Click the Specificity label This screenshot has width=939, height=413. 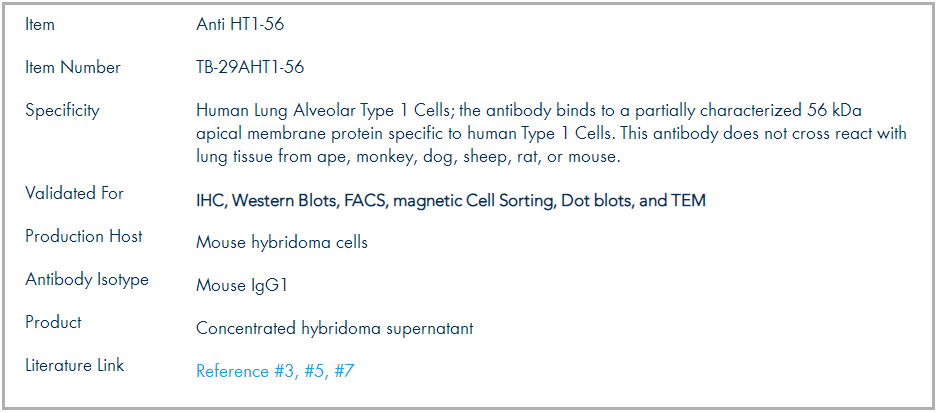point(62,111)
